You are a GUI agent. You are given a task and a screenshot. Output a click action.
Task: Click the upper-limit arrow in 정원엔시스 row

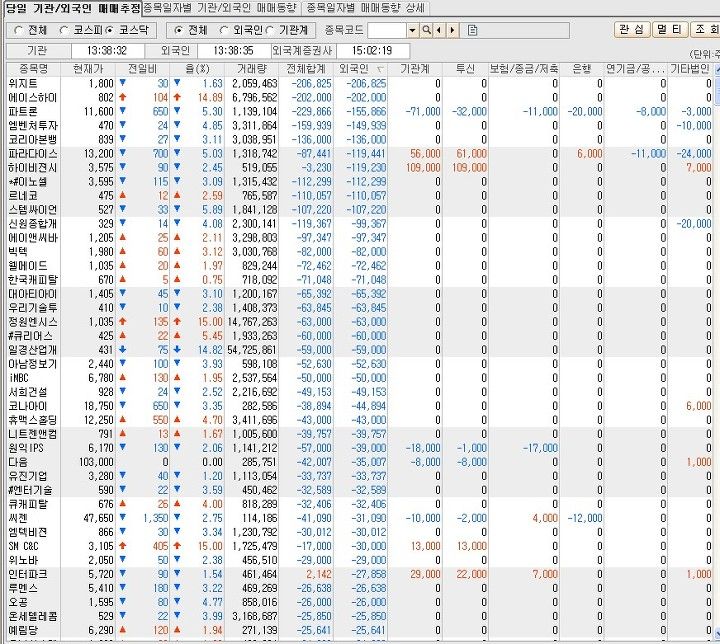point(123,322)
